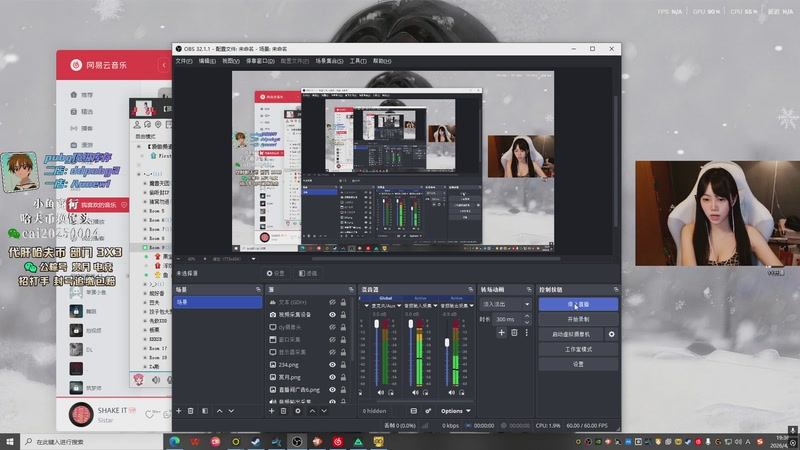This screenshot has width=800, height=450.
Task: Open the 文件(F) menu in OBS
Action: tap(184, 61)
